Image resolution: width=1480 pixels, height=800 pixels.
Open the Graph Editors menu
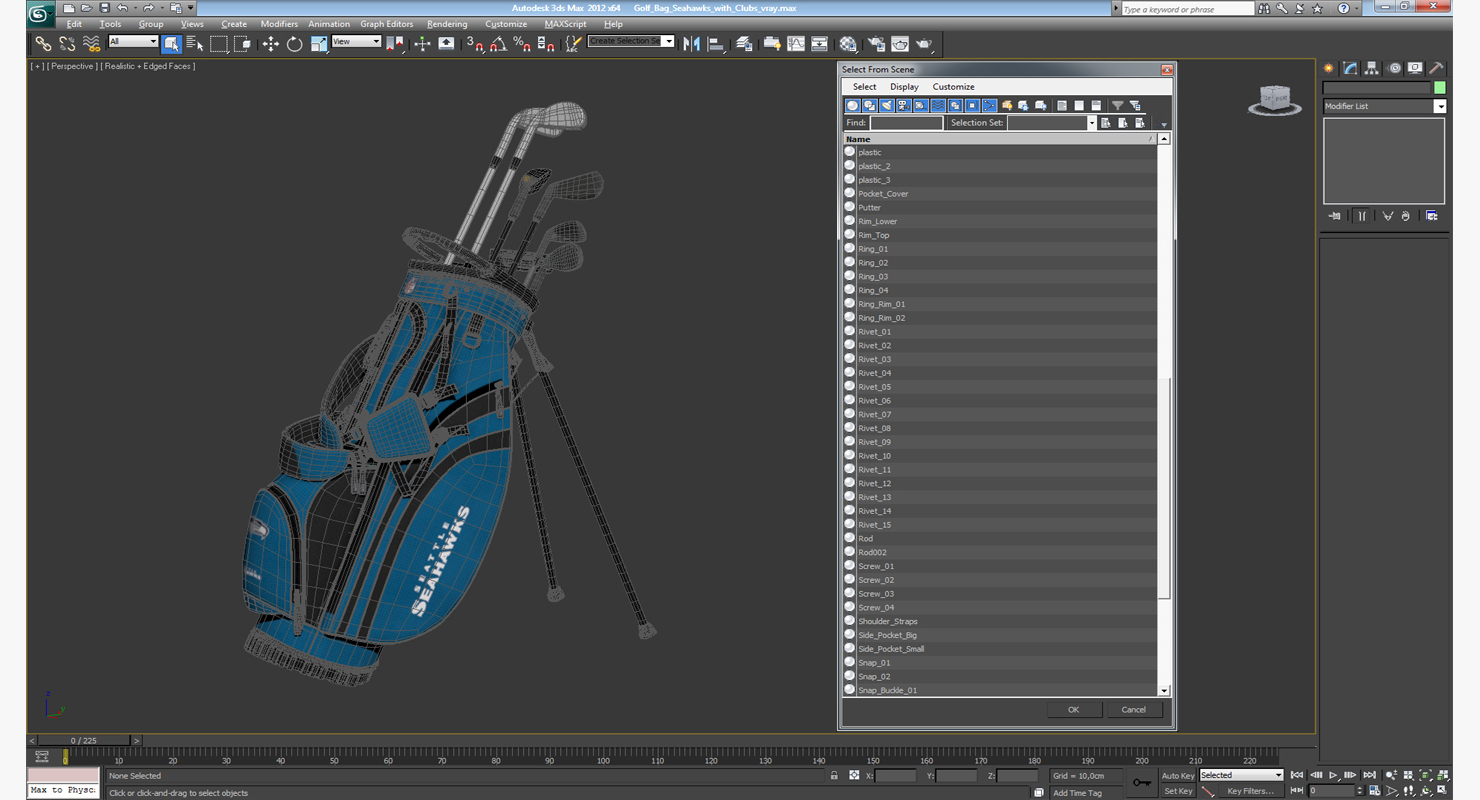click(x=387, y=24)
